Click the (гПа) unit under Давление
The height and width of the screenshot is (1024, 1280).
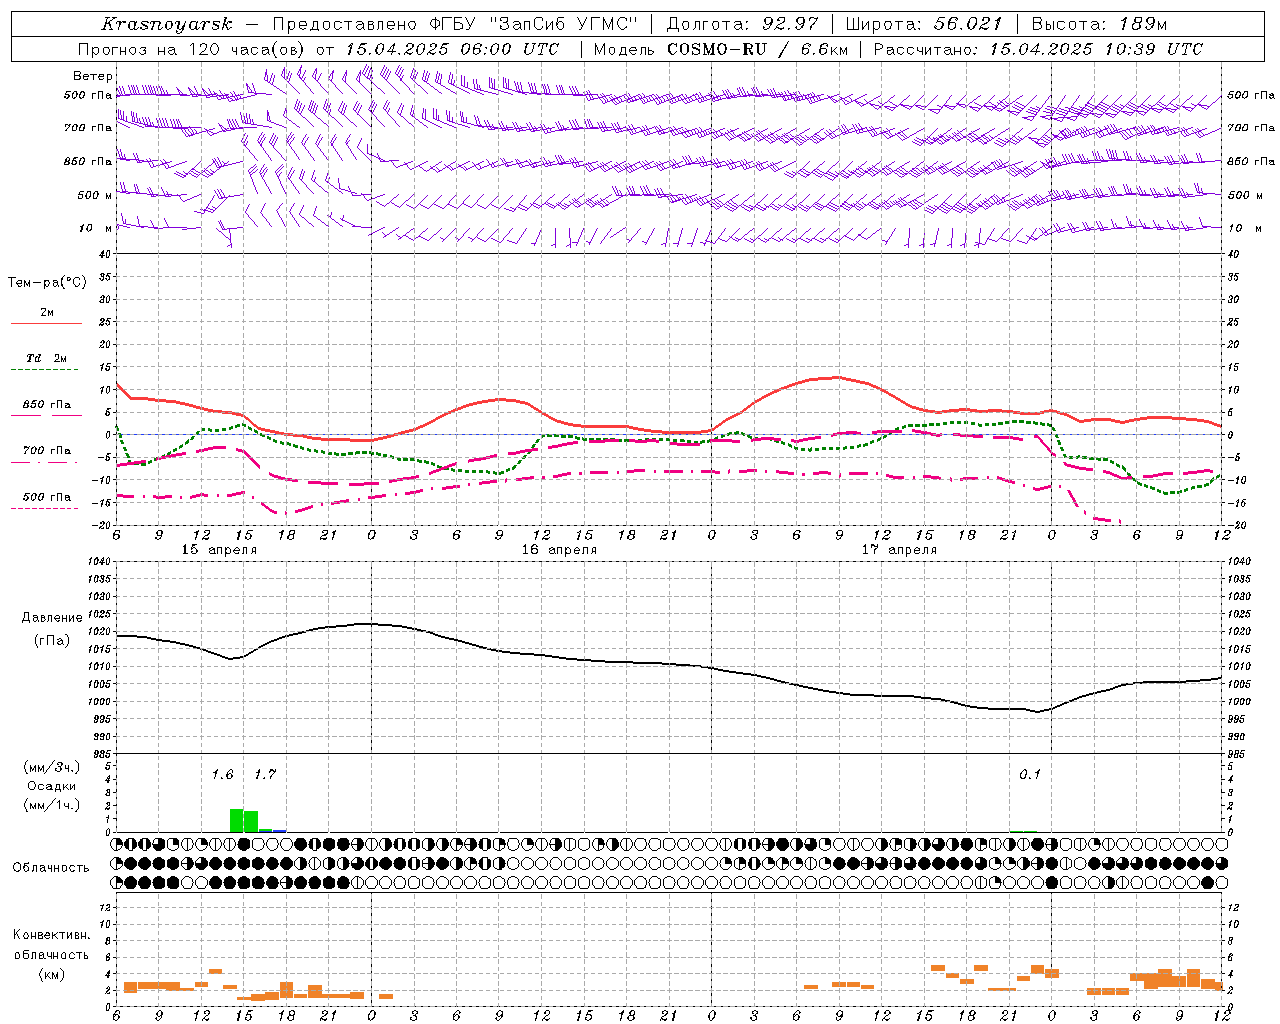pyautogui.click(x=52, y=640)
